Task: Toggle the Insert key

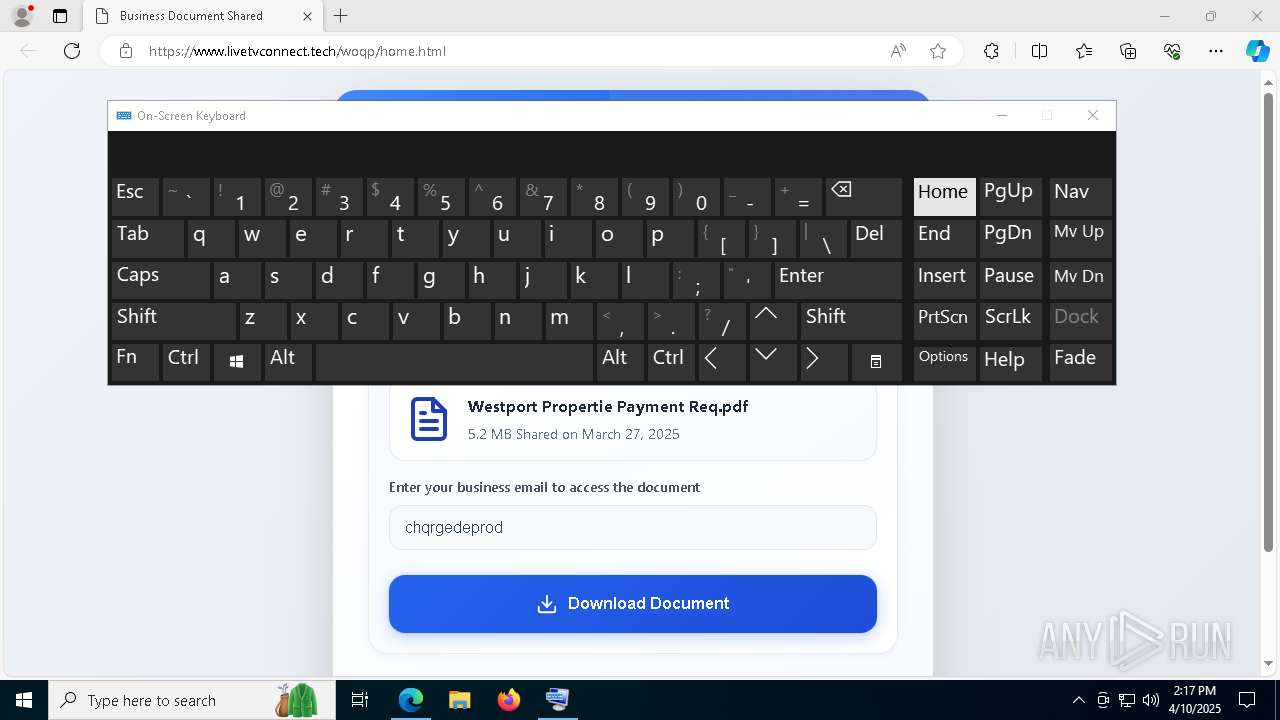Action: pyautogui.click(x=944, y=279)
